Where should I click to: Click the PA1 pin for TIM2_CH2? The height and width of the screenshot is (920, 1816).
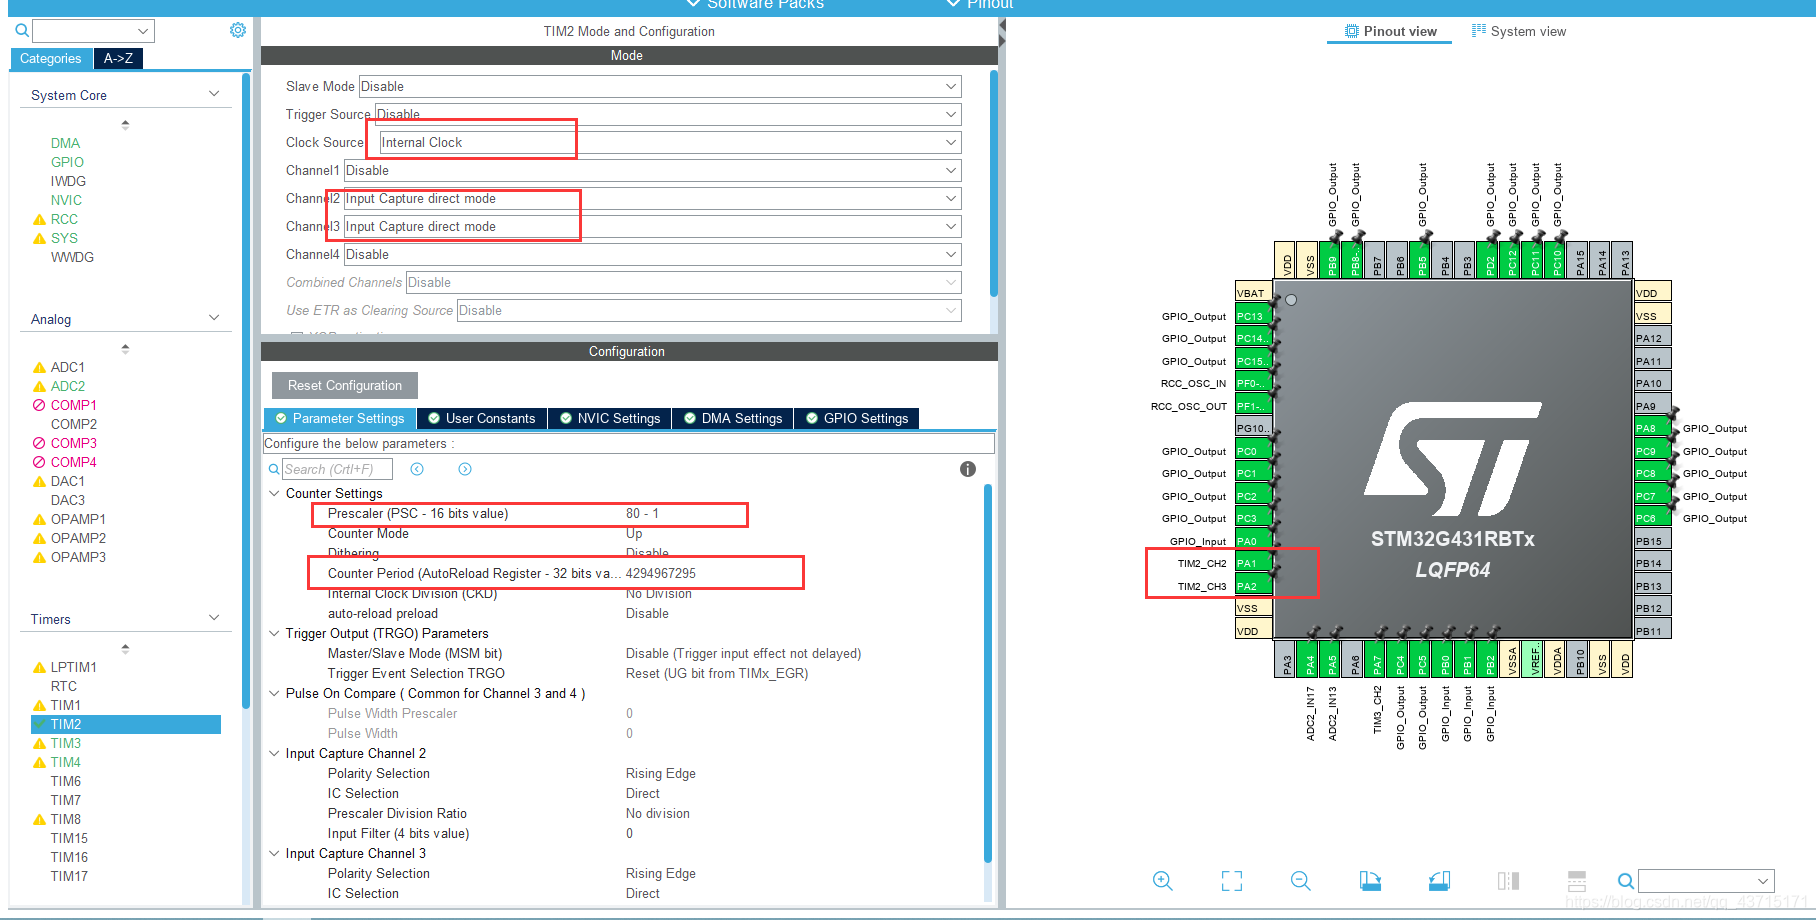(x=1253, y=563)
